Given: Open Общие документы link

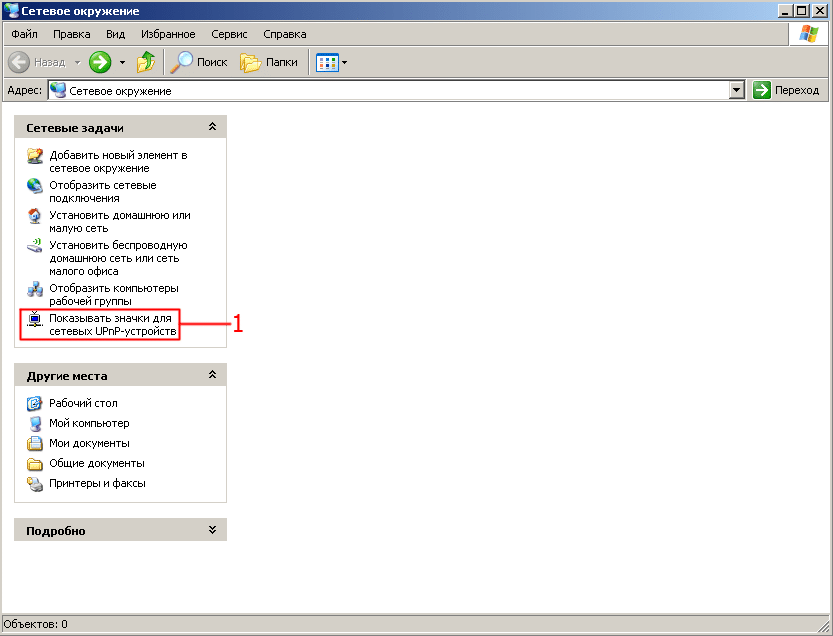Looking at the screenshot, I should point(97,463).
